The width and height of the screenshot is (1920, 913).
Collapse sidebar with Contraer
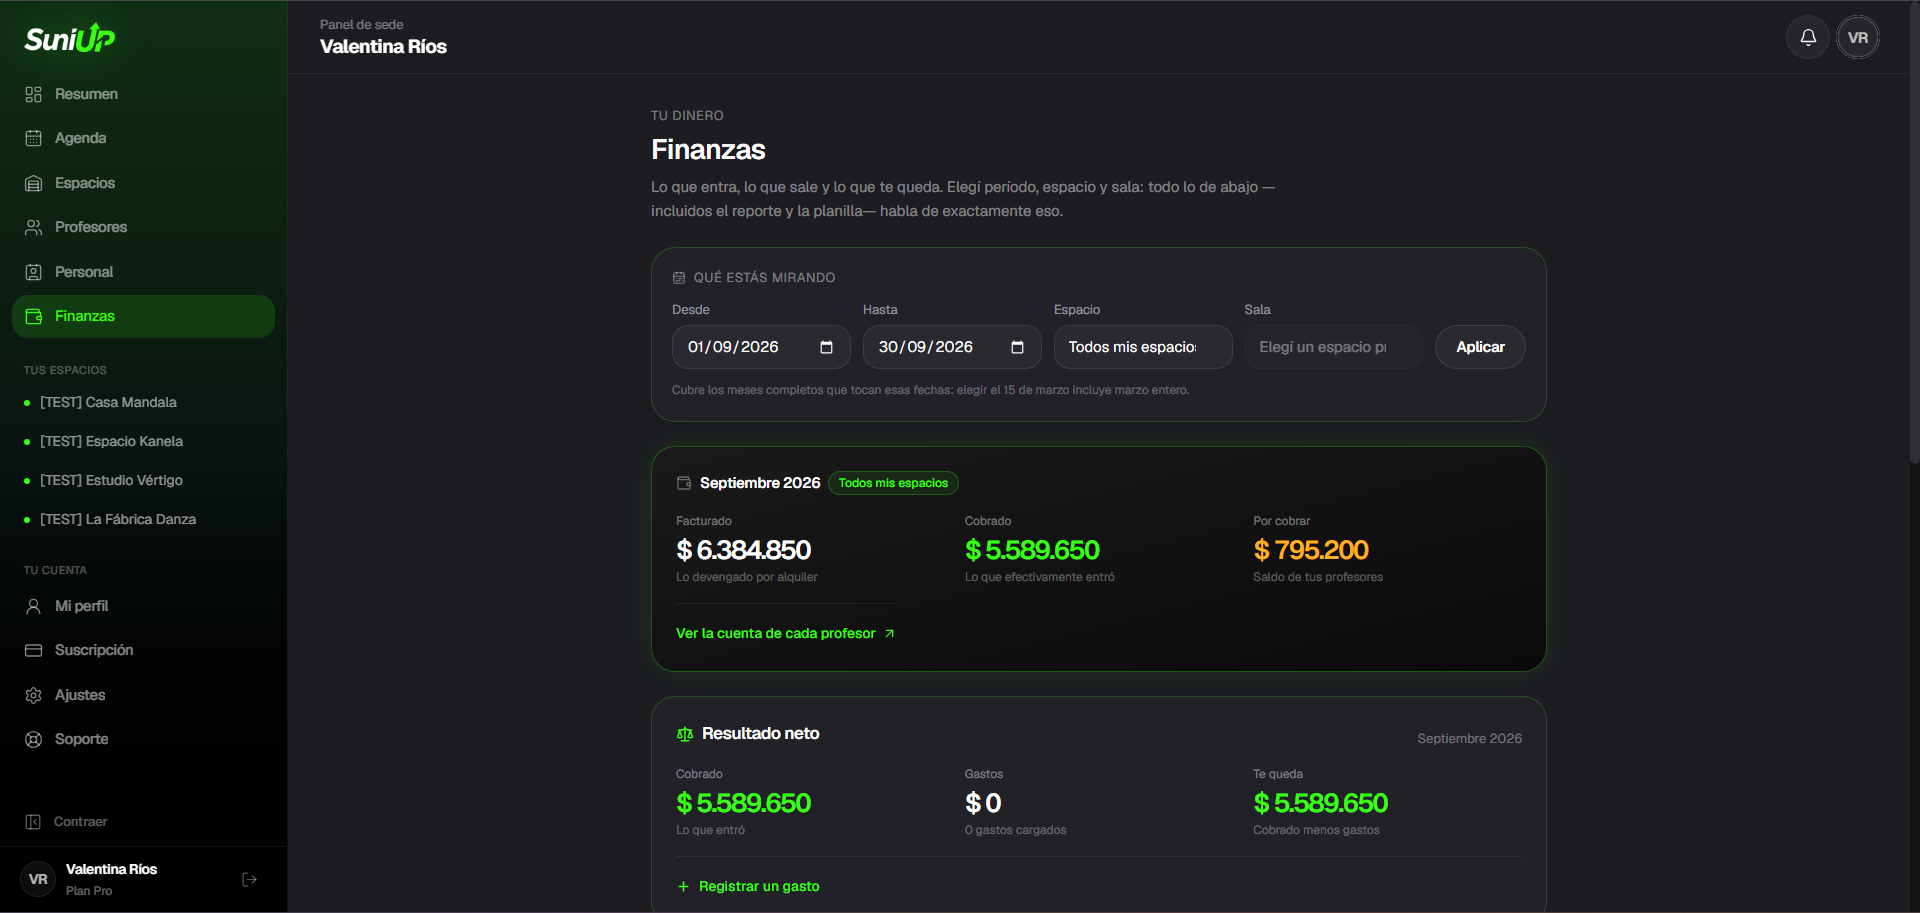click(x=143, y=822)
